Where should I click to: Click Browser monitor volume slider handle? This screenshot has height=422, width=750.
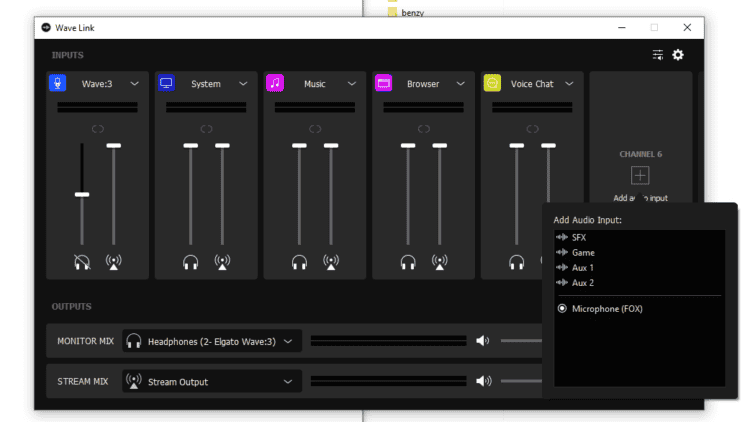point(408,145)
